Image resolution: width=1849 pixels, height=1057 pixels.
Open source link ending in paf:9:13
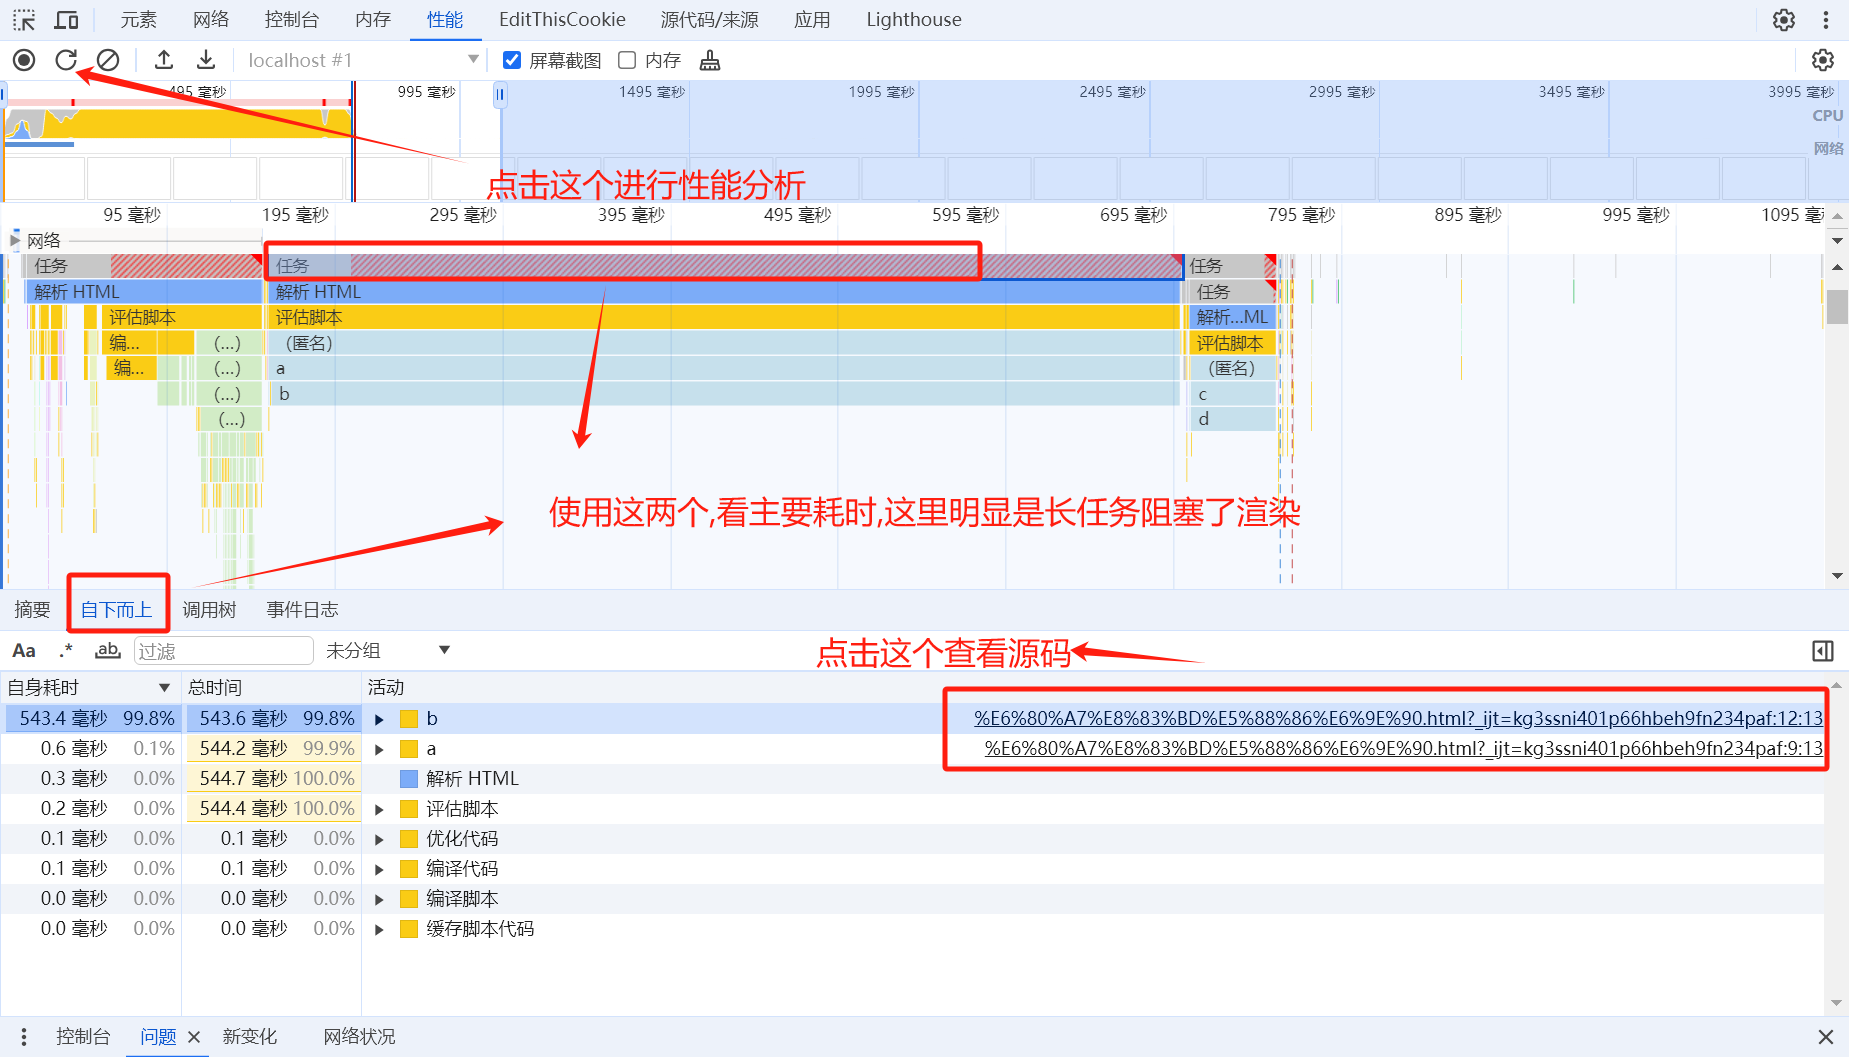click(1402, 749)
